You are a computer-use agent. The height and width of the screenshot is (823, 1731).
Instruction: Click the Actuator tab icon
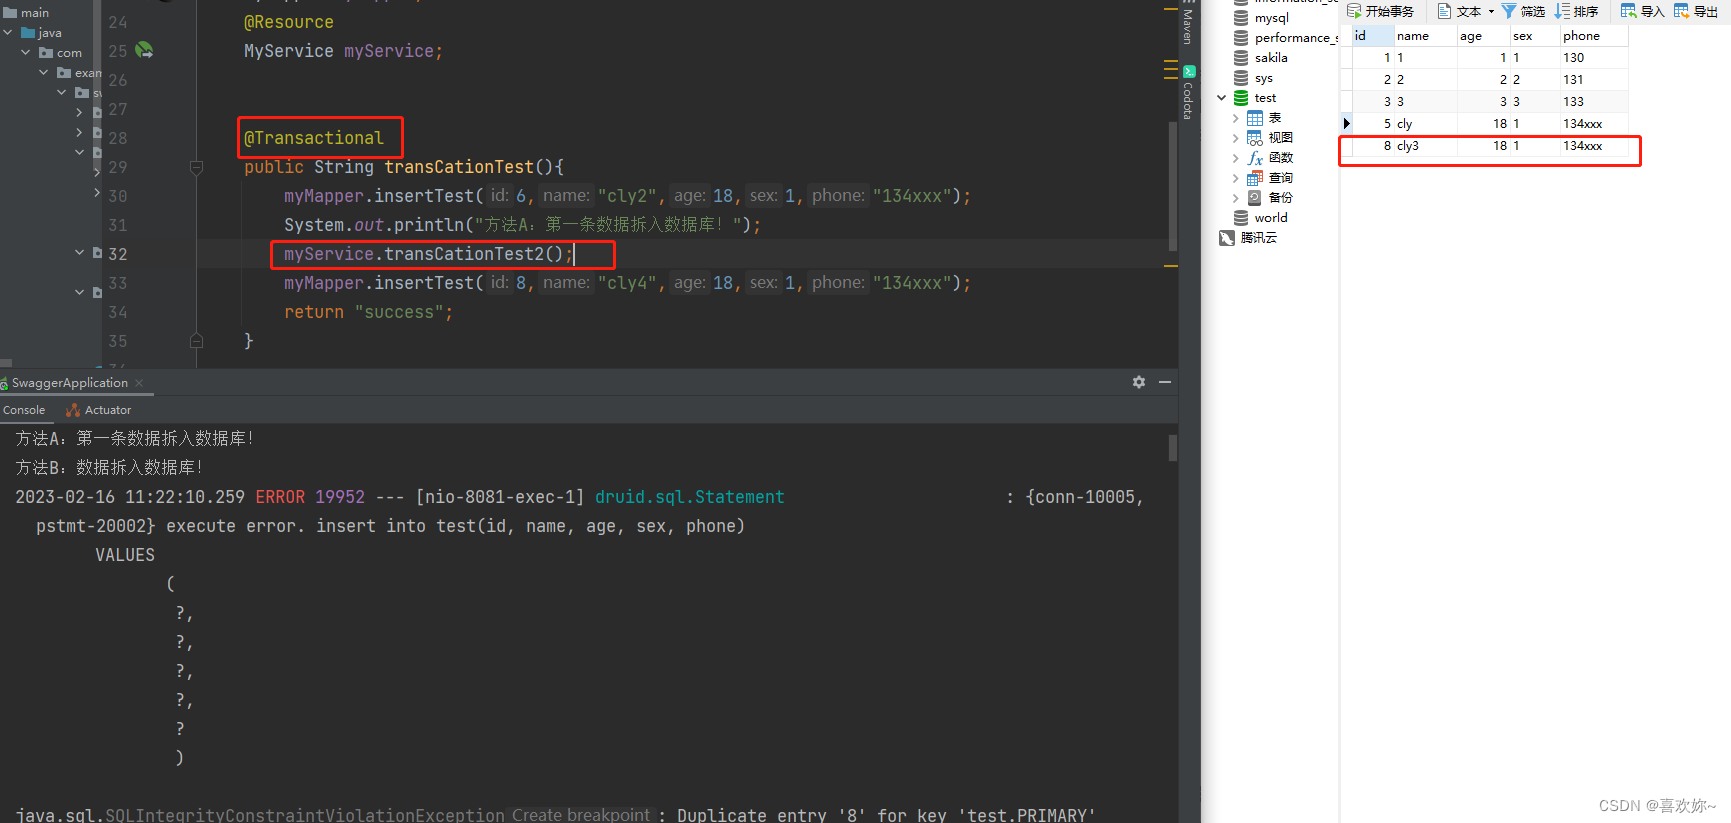click(72, 410)
